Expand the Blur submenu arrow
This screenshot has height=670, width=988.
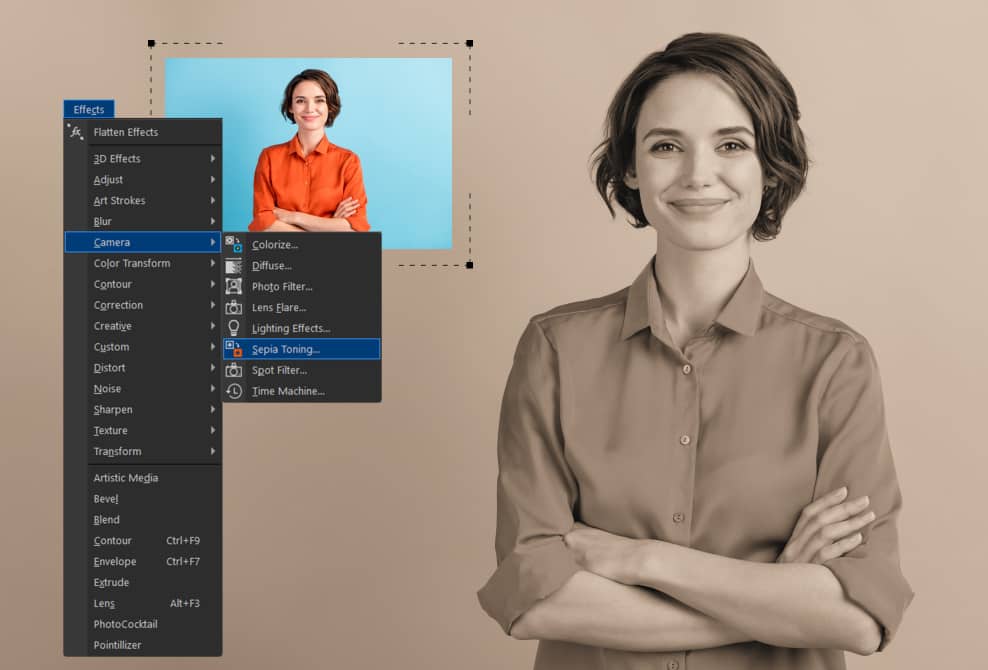point(213,222)
